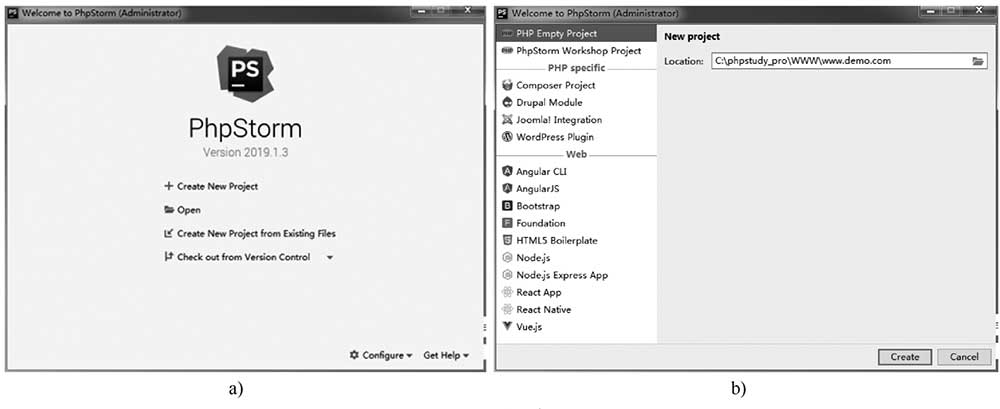The height and width of the screenshot is (409, 1000).
Task: Select React Native project type
Action: [576, 309]
